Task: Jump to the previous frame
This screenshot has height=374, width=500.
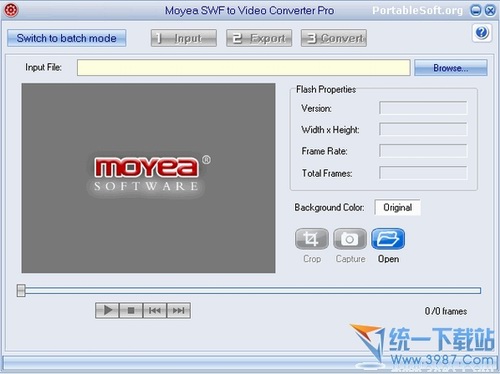Action: click(x=154, y=310)
